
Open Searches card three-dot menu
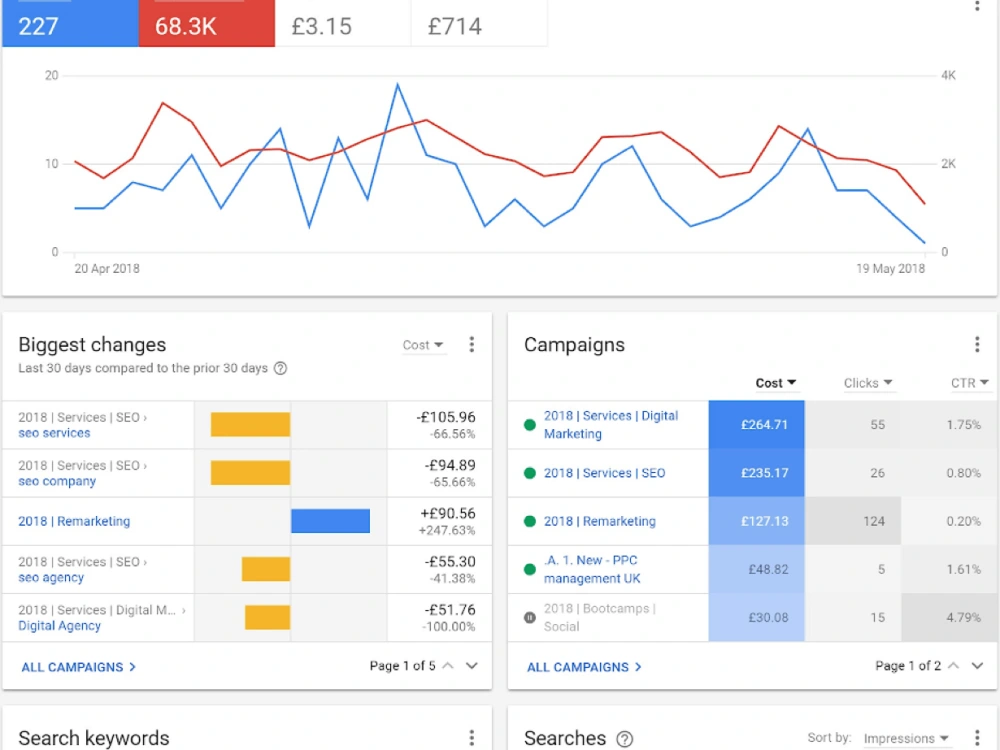976,738
